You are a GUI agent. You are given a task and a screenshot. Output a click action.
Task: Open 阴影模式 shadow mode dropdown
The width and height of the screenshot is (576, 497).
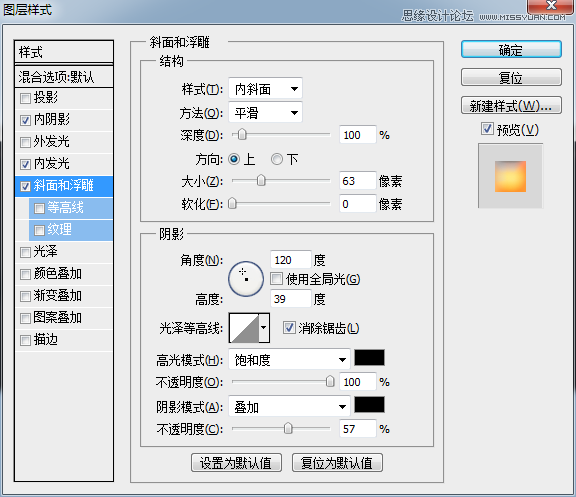[289, 406]
